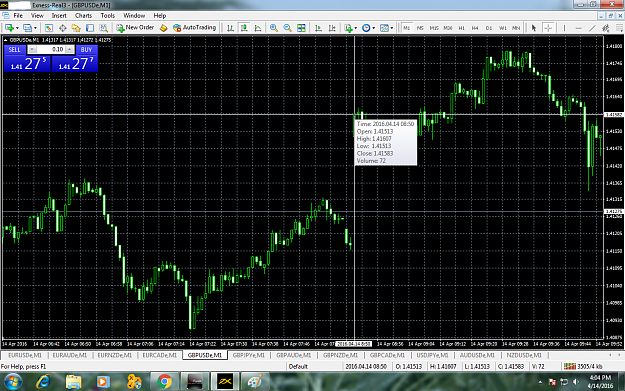The width and height of the screenshot is (625, 391).
Task: Click the BUY button
Action: coord(86,49)
